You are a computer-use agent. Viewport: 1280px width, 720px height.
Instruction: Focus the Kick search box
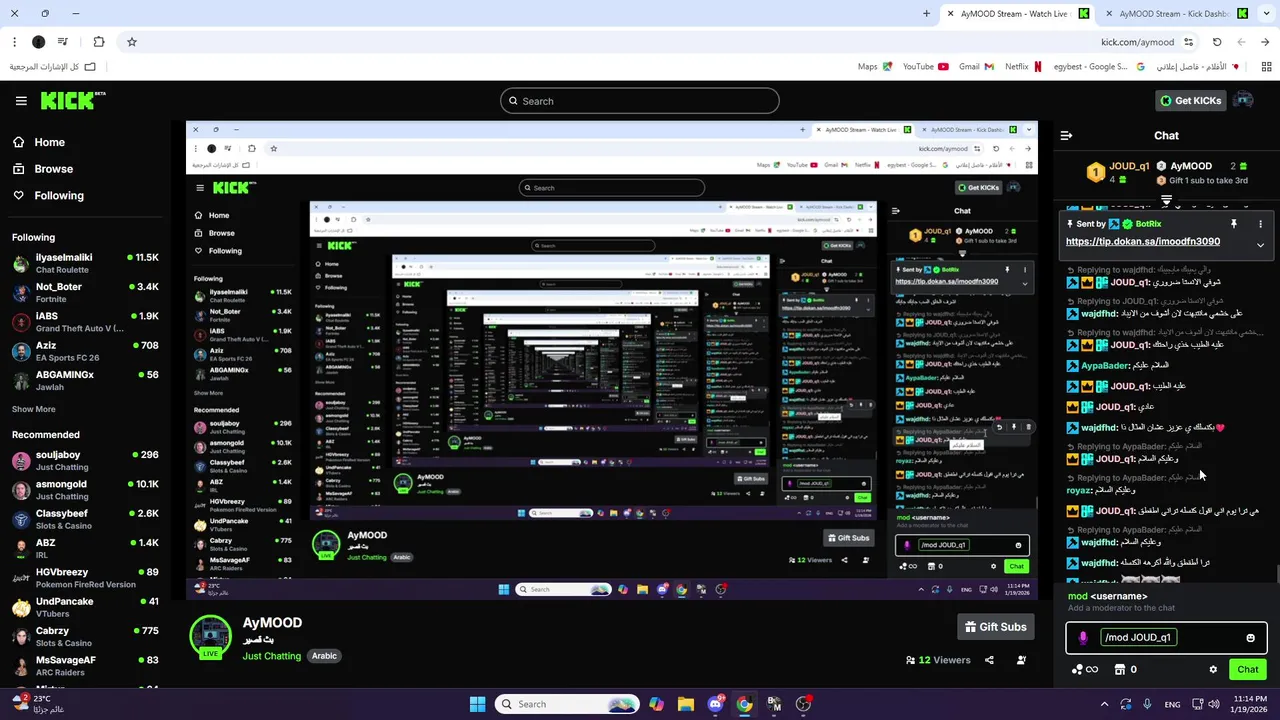point(640,101)
